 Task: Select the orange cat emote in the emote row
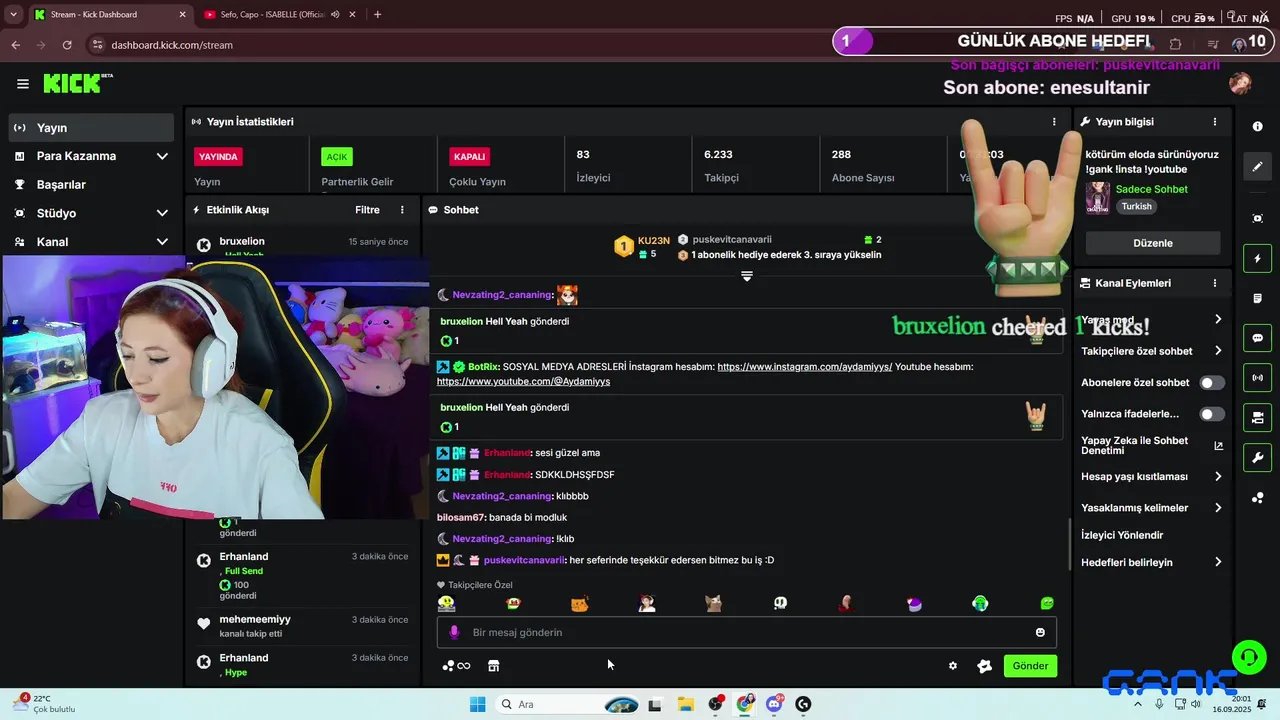pos(579,603)
